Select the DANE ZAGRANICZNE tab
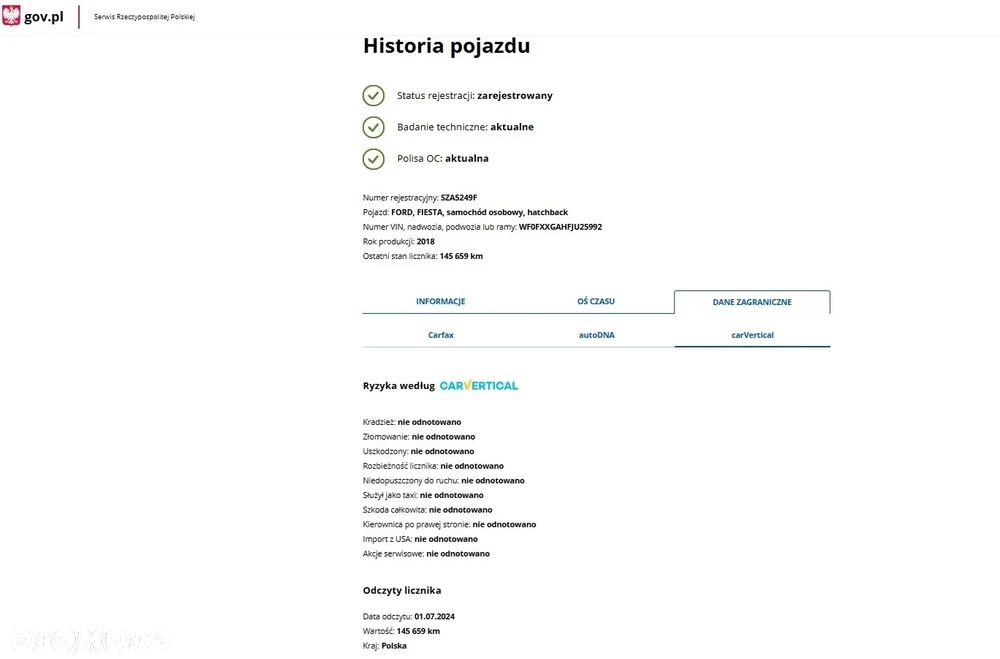 point(752,302)
